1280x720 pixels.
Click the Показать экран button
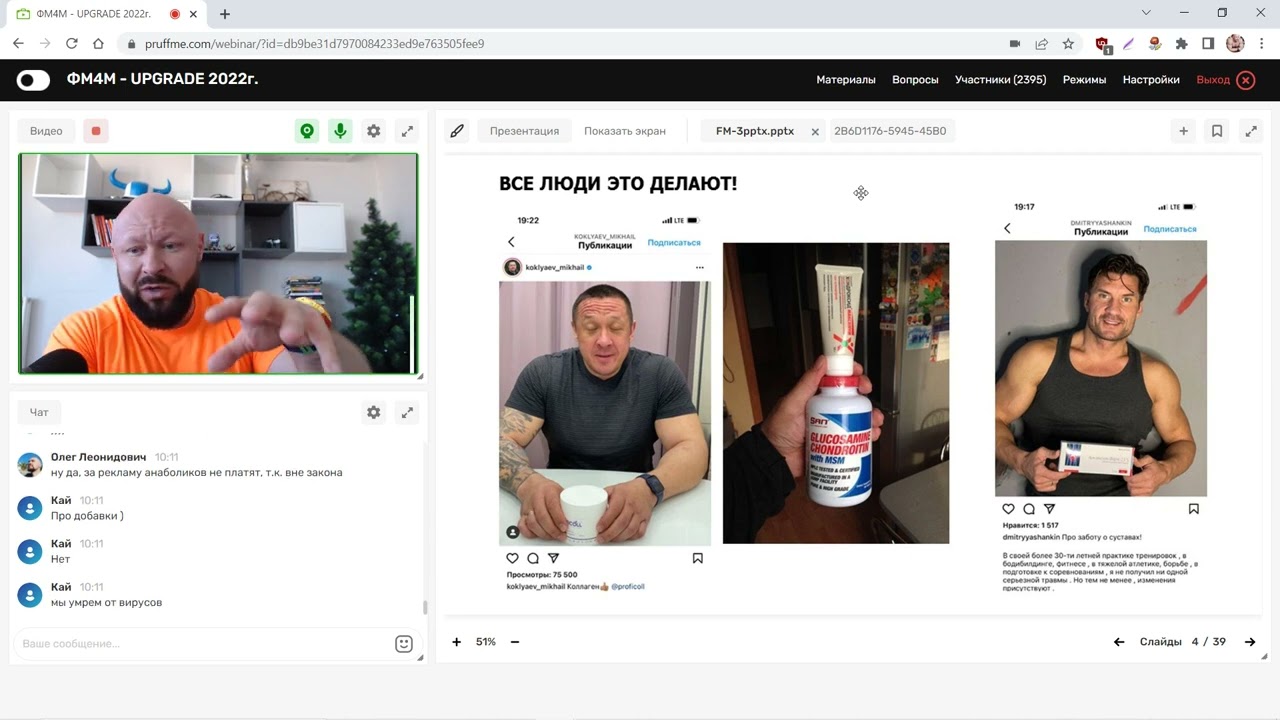click(623, 130)
